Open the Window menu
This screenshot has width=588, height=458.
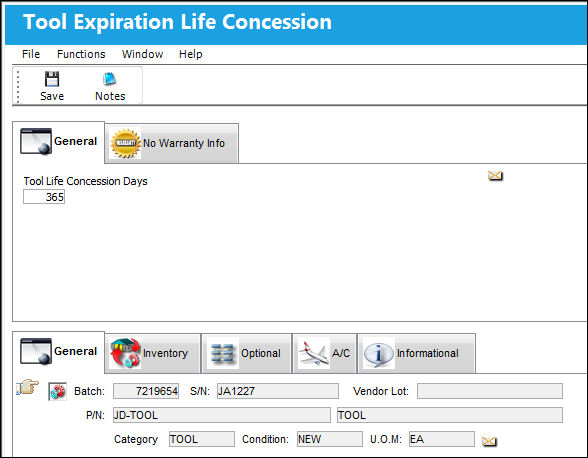142,54
